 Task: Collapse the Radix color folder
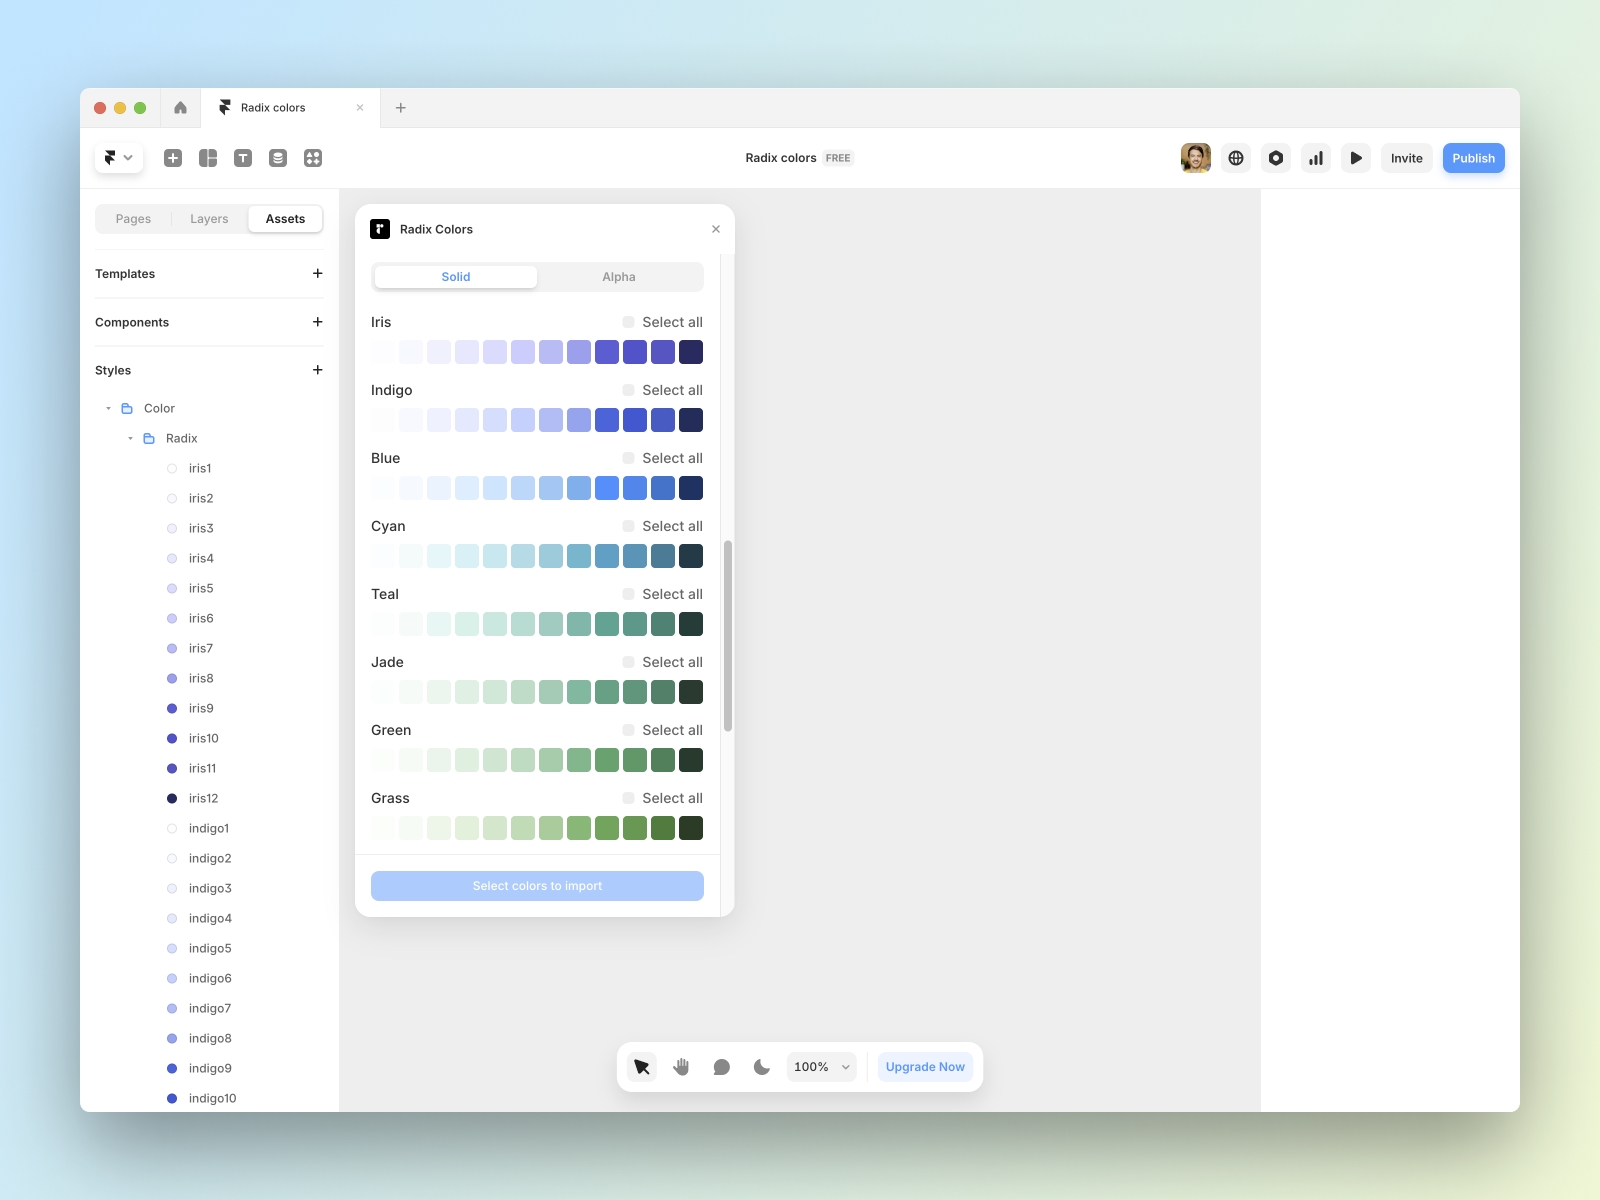pos(129,438)
